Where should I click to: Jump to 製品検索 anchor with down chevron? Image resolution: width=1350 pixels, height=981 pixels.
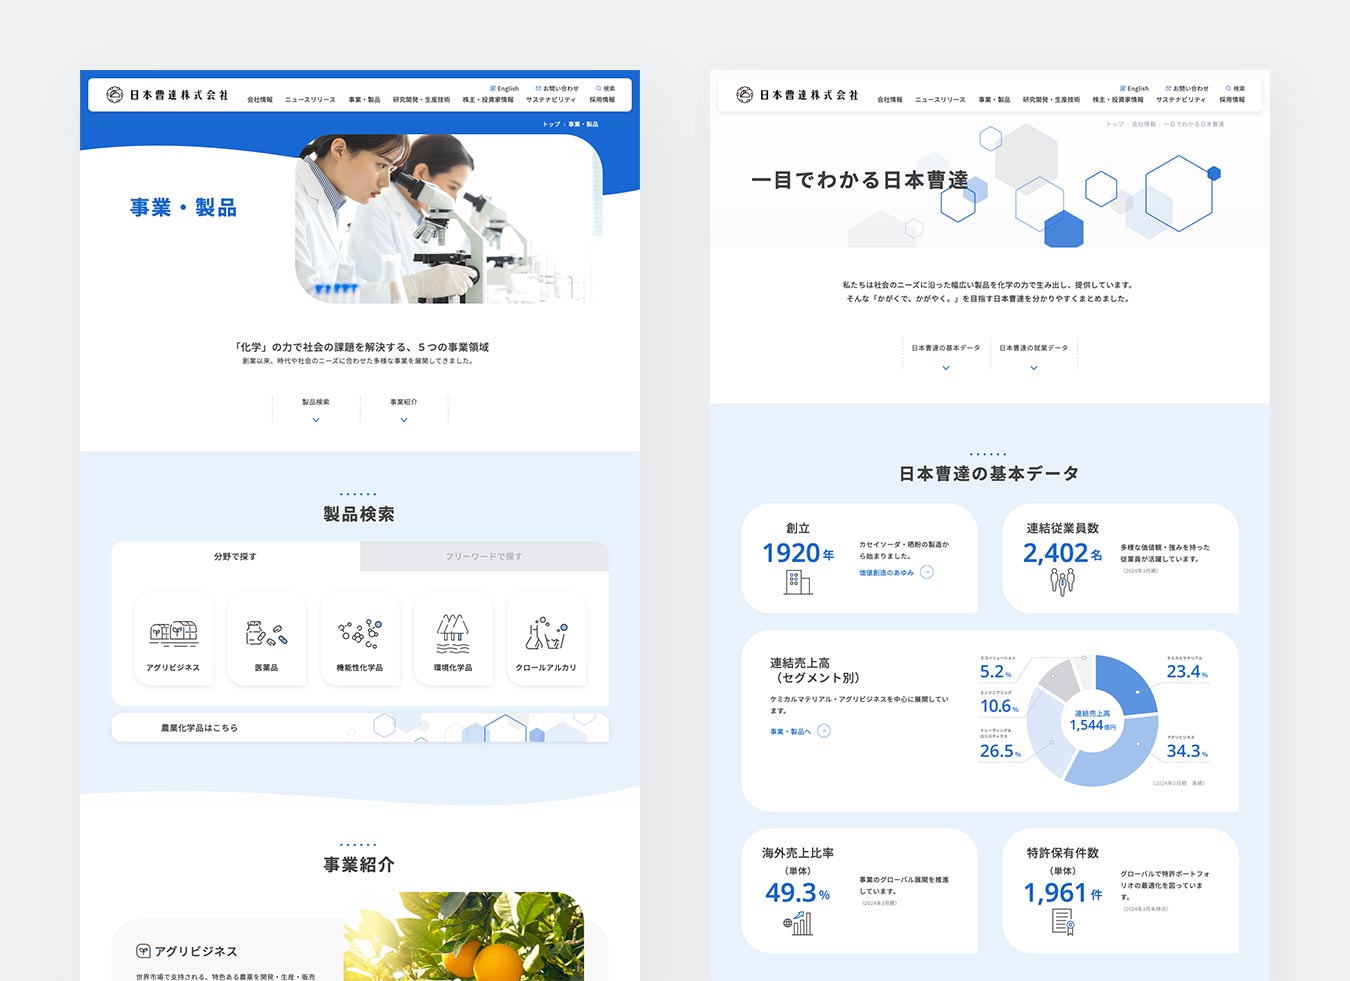pos(316,409)
